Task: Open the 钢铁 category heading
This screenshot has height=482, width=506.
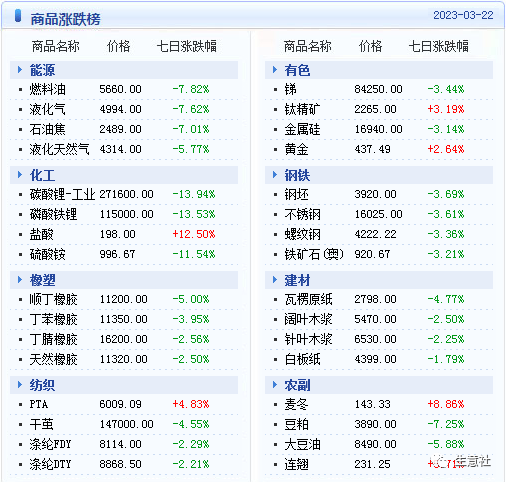Action: [297, 175]
